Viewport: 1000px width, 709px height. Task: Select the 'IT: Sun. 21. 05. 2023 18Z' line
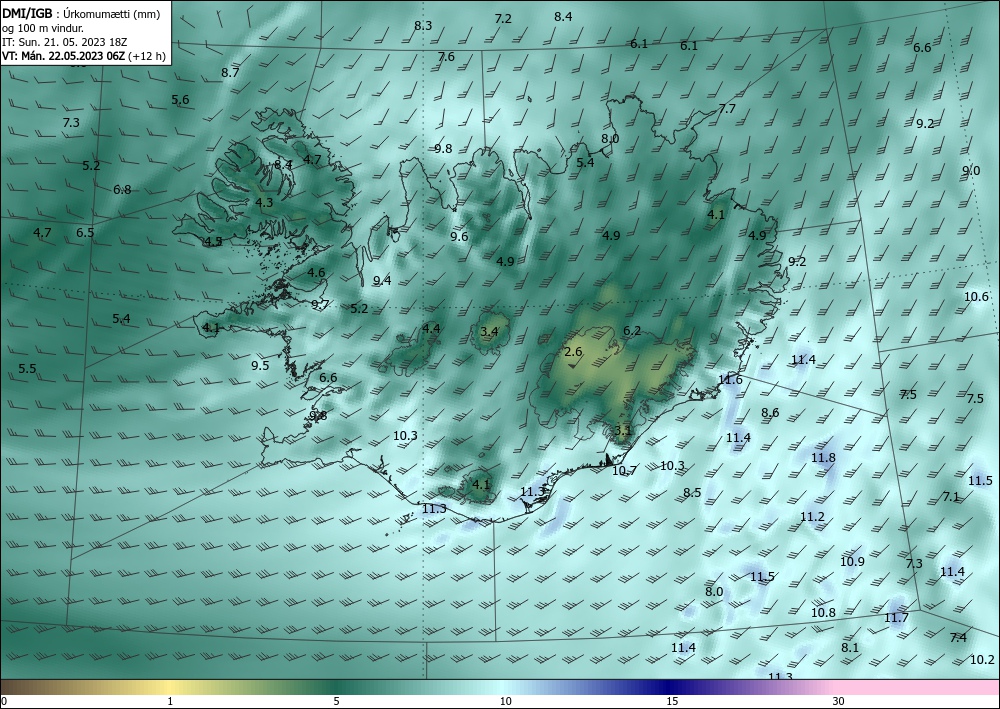[x=64, y=42]
